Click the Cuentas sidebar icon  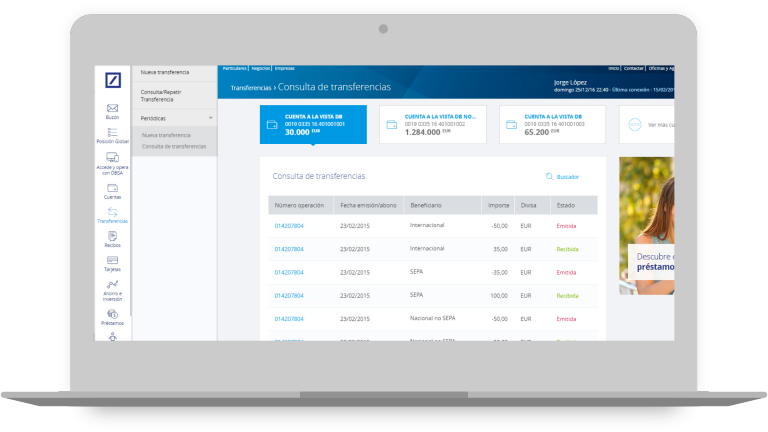[x=113, y=186]
